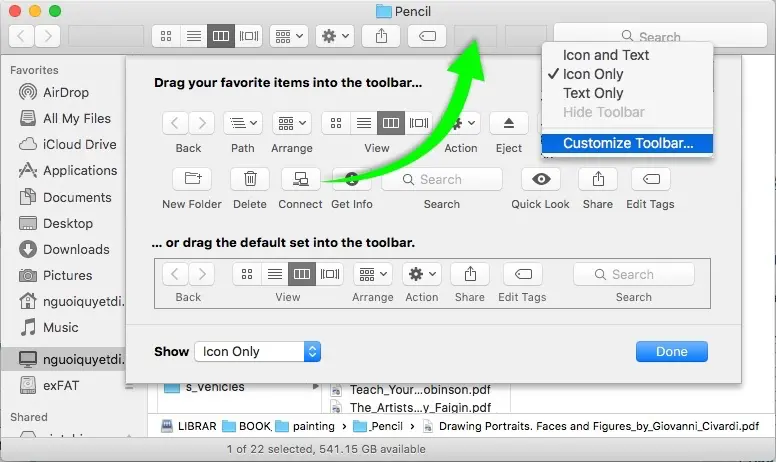Click the Share icon in Finder toolbar

381,36
